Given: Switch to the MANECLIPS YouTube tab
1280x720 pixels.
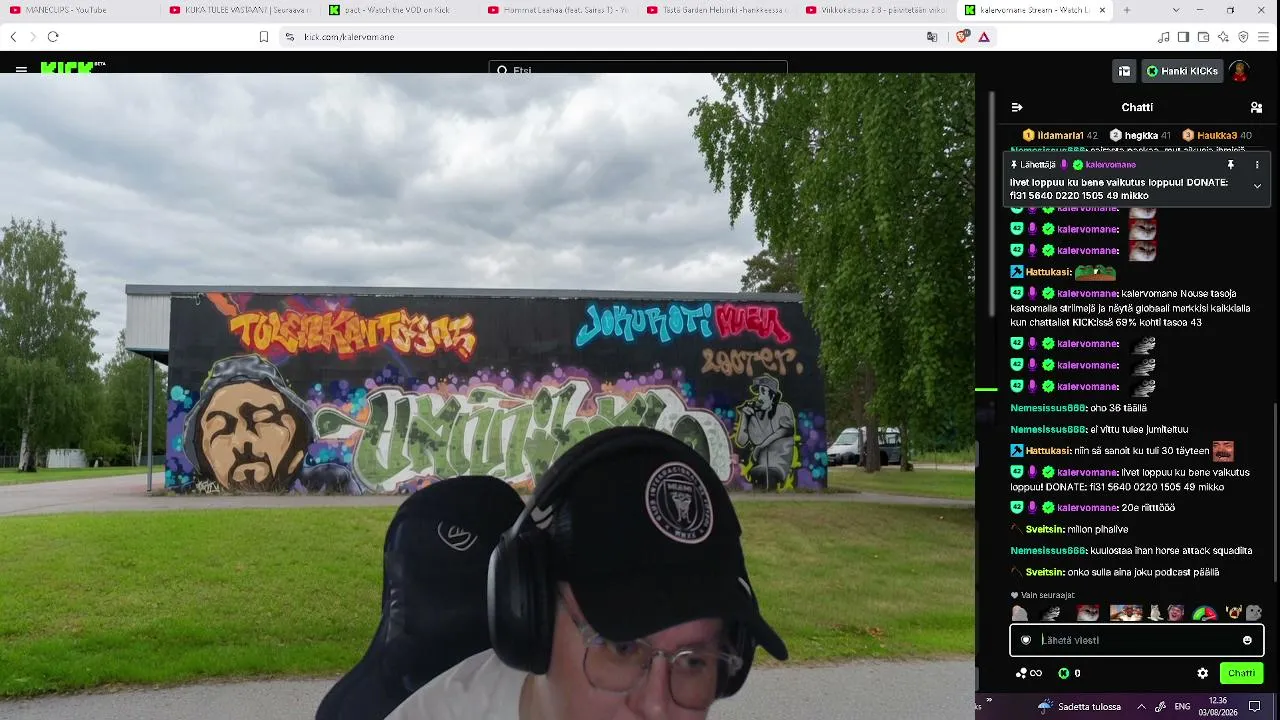Looking at the screenshot, I should (78, 10).
